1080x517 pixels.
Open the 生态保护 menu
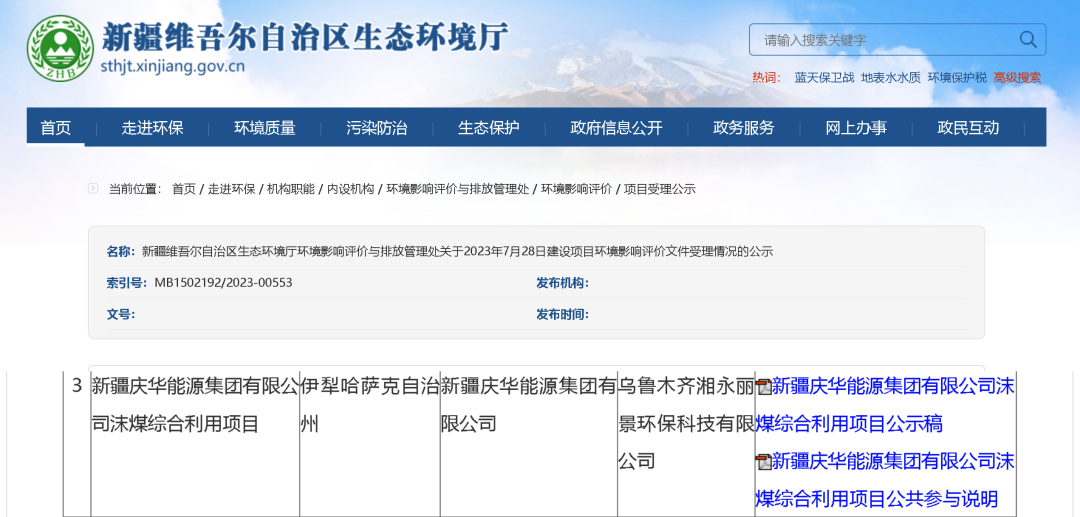(489, 128)
